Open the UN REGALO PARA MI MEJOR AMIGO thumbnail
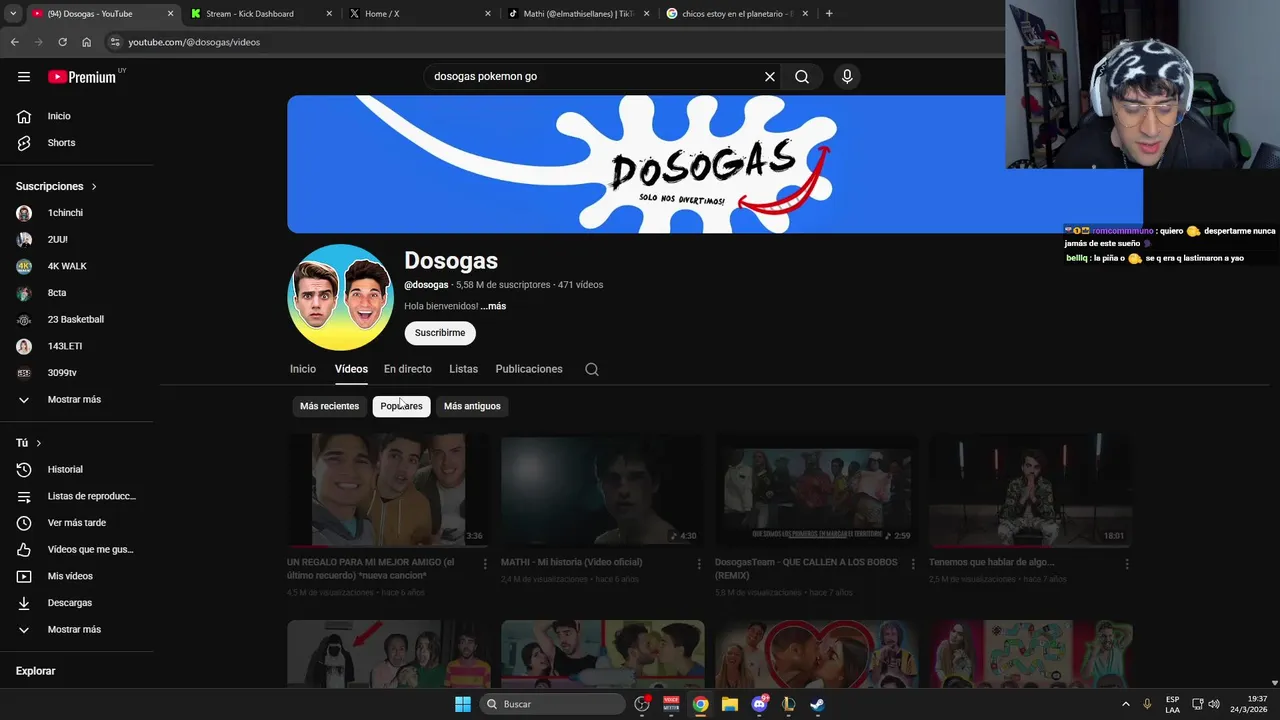The image size is (1280, 720). pos(389,490)
